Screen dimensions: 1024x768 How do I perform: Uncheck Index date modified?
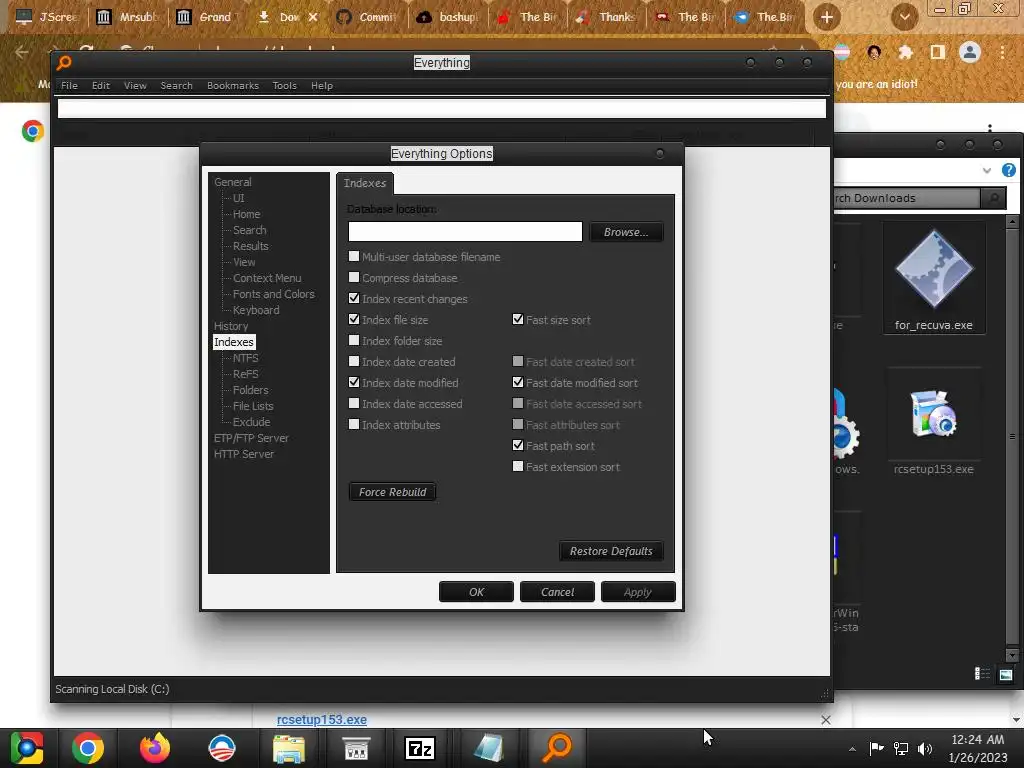[x=354, y=382]
